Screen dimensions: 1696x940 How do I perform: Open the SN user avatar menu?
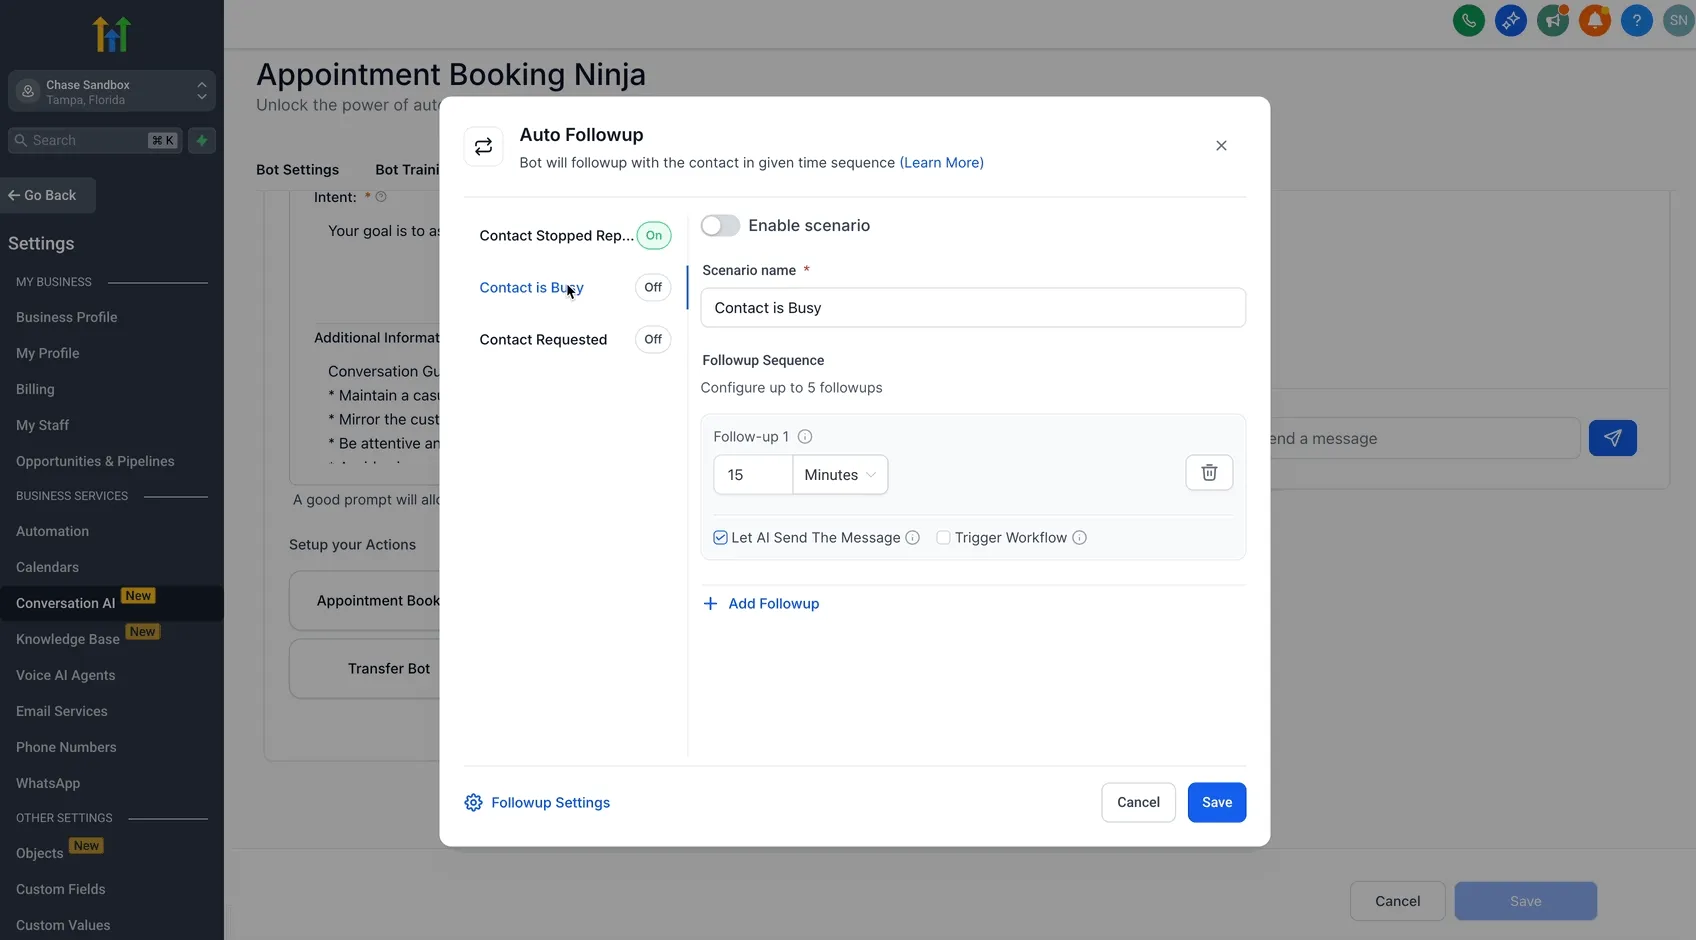[x=1678, y=20]
